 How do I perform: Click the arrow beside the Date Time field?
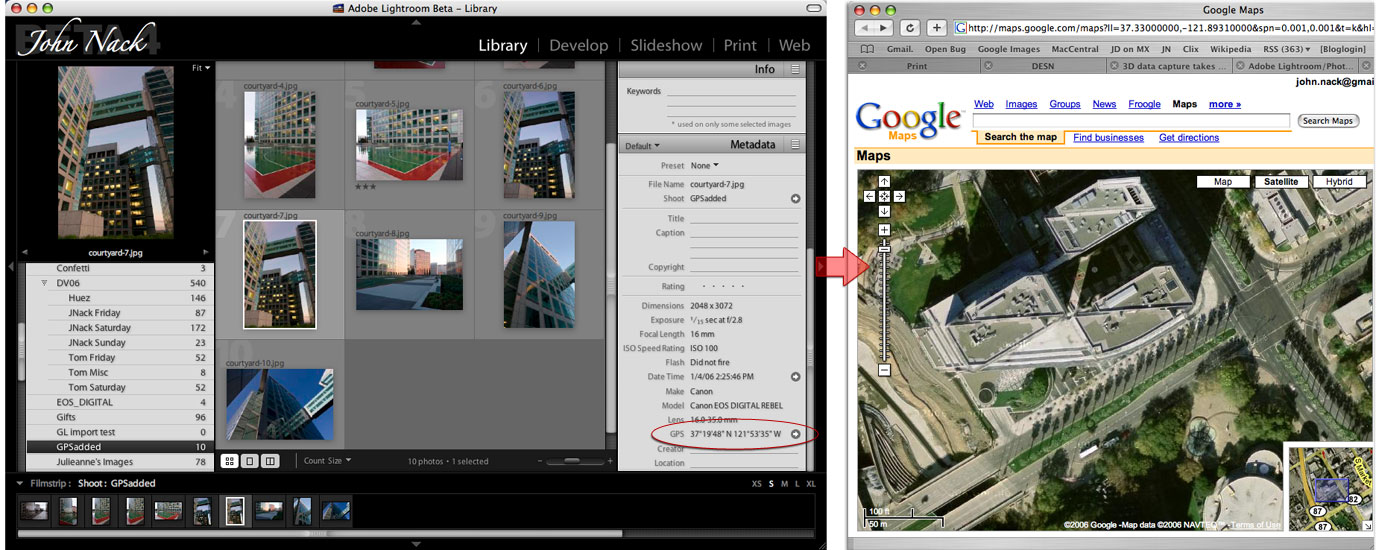coord(796,377)
